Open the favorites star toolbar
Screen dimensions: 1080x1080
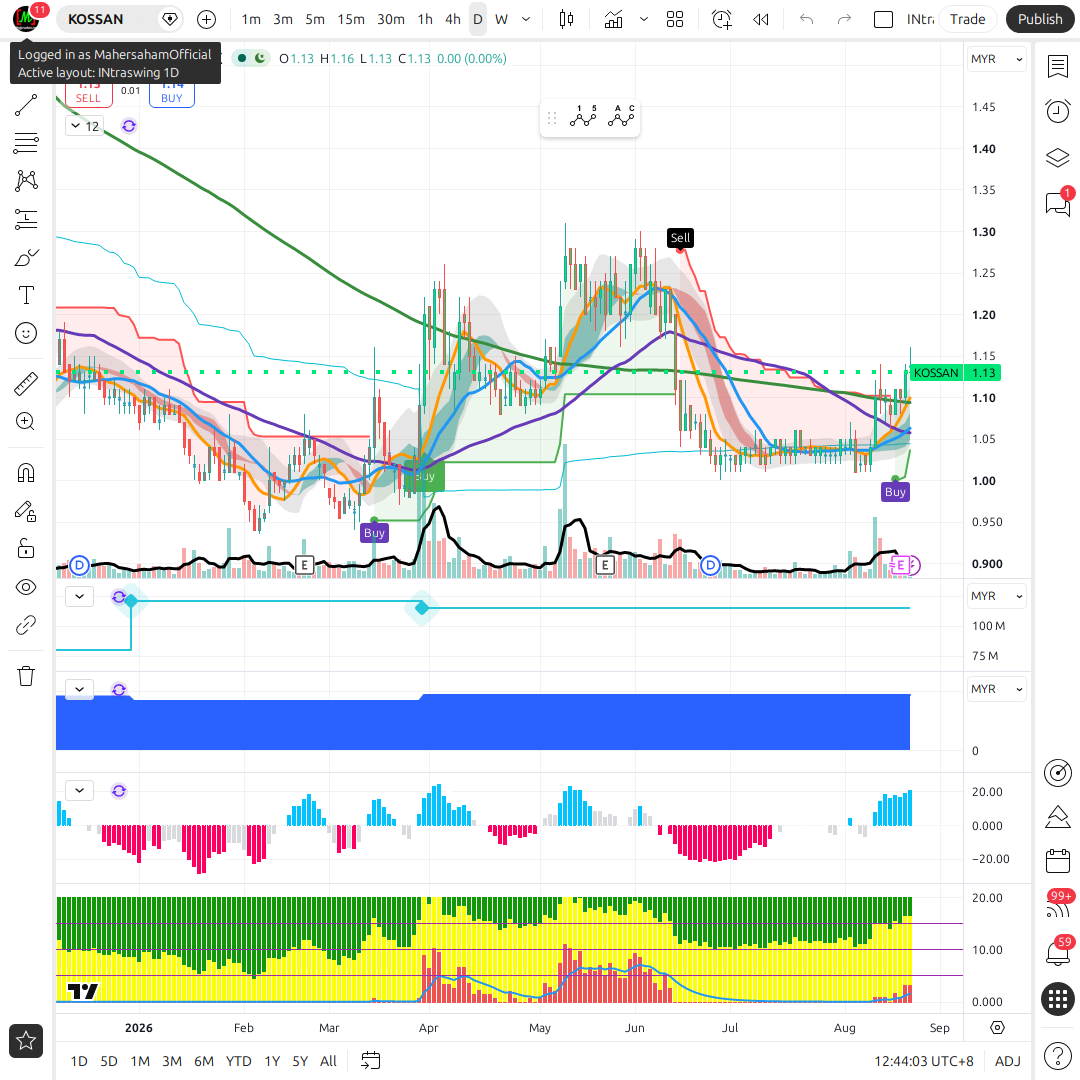[26, 1041]
